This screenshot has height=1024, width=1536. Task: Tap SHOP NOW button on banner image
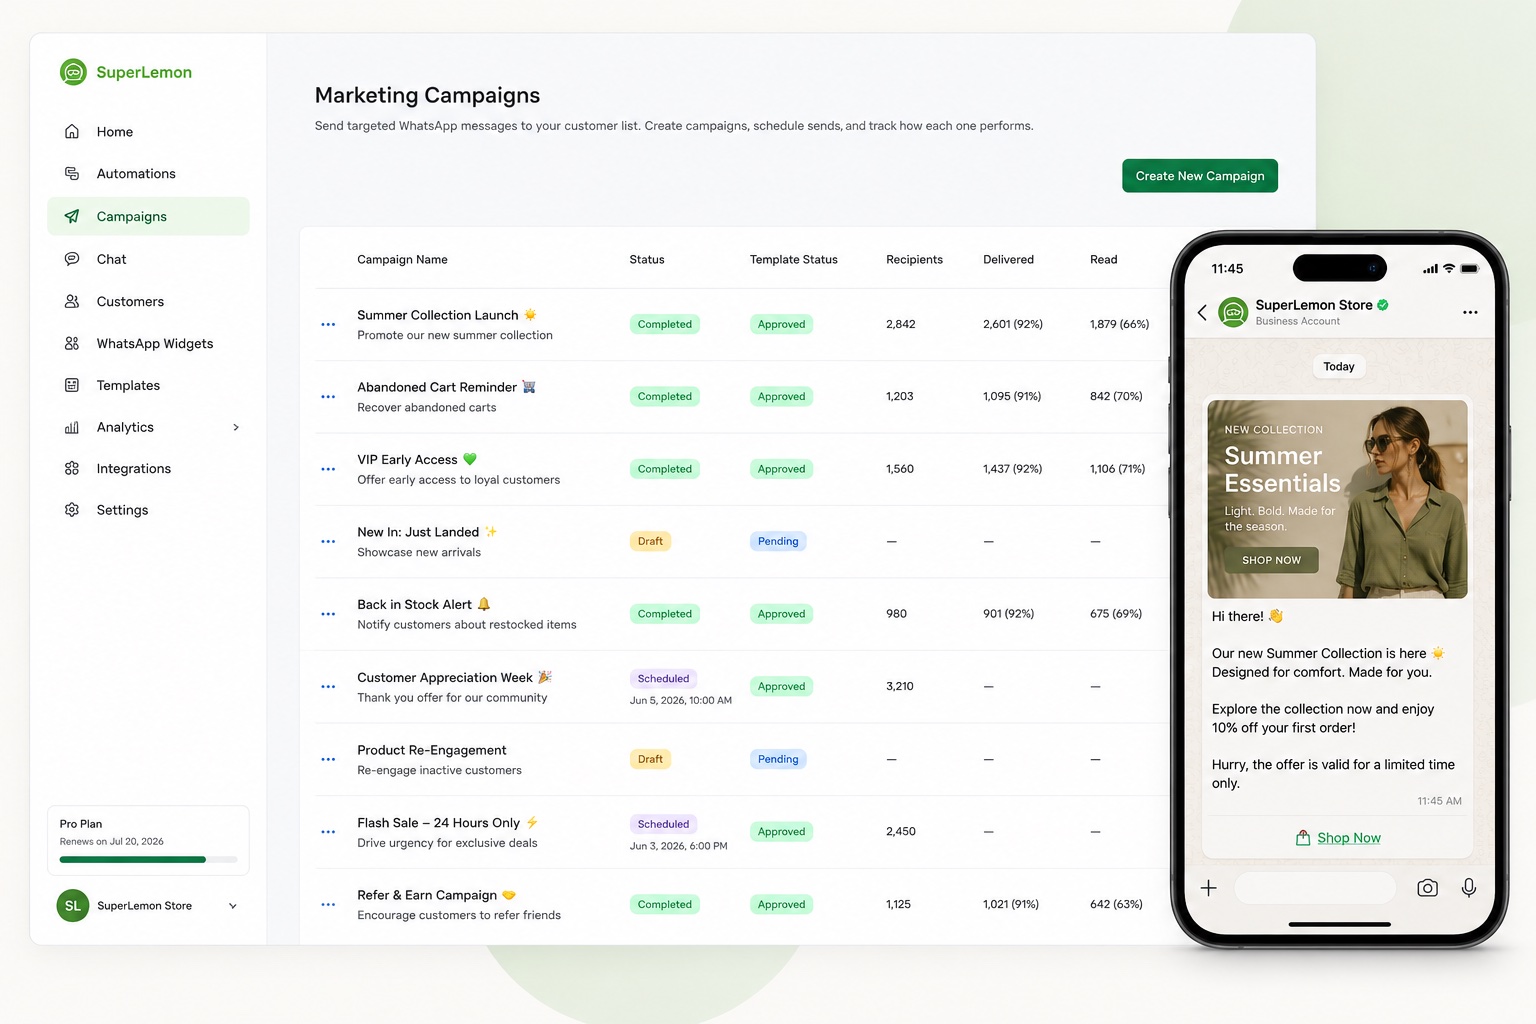tap(1272, 560)
